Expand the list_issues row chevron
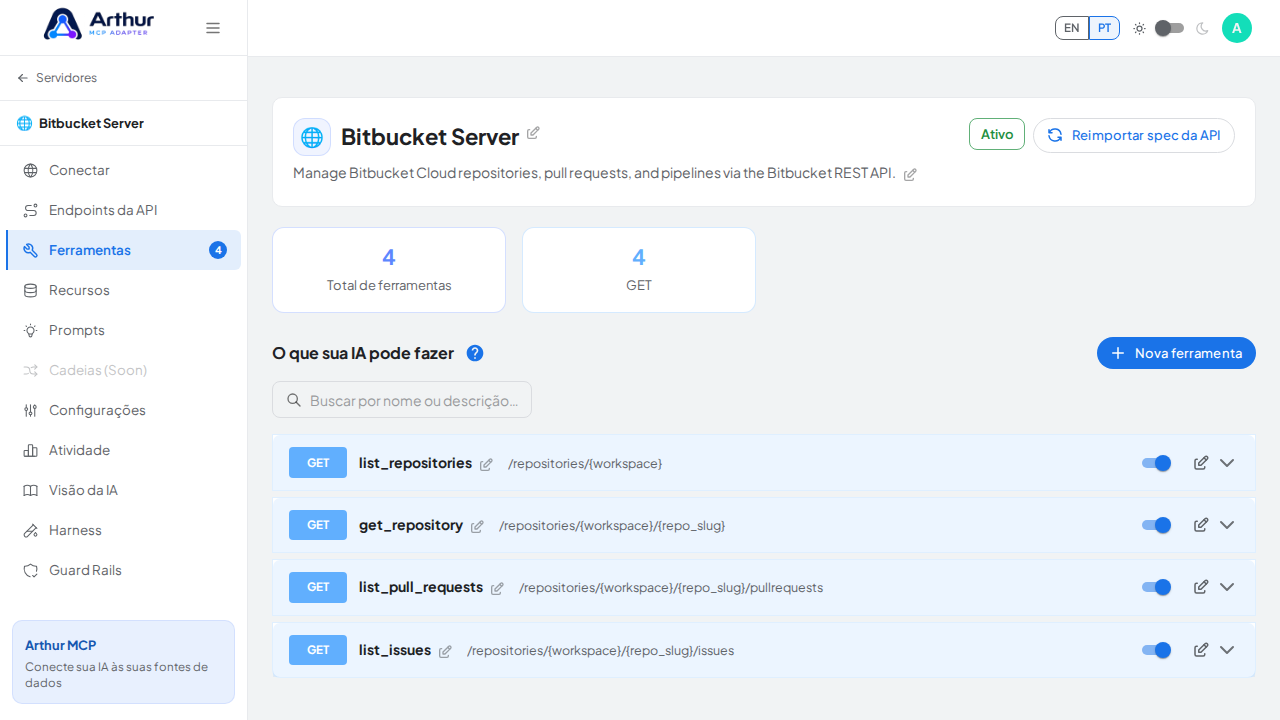 [x=1227, y=650]
